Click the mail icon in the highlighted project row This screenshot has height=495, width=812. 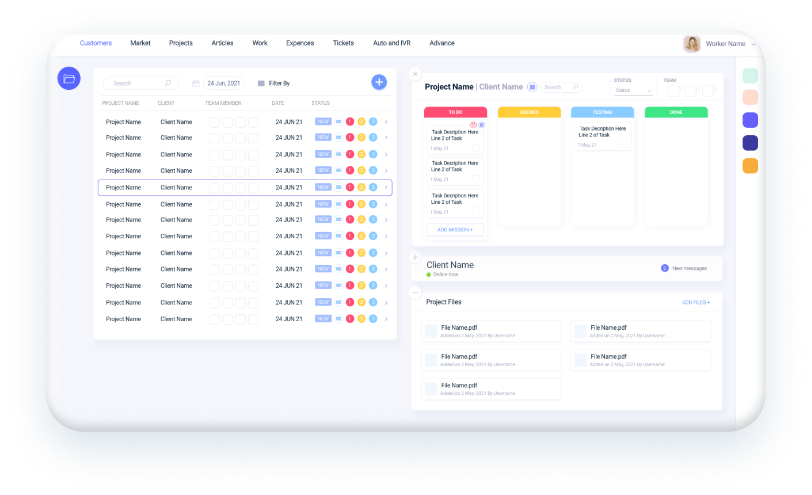338,187
